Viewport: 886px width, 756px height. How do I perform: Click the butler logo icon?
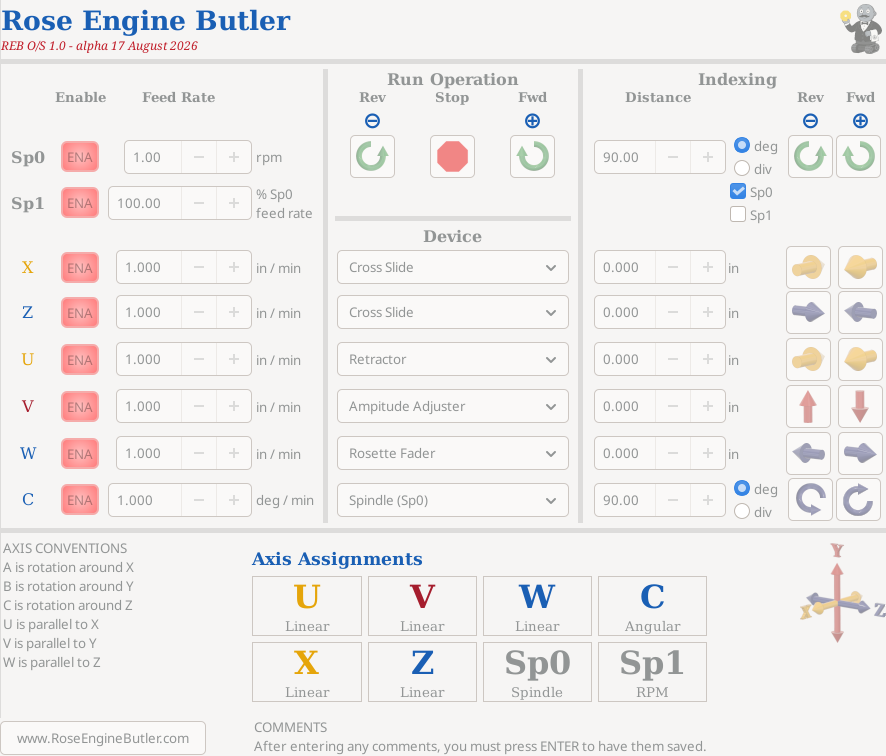[x=862, y=28]
